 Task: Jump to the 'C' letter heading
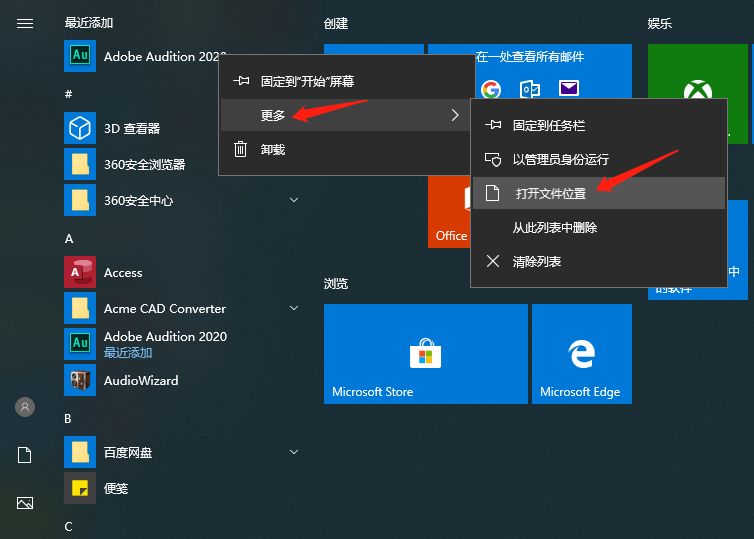(68, 526)
